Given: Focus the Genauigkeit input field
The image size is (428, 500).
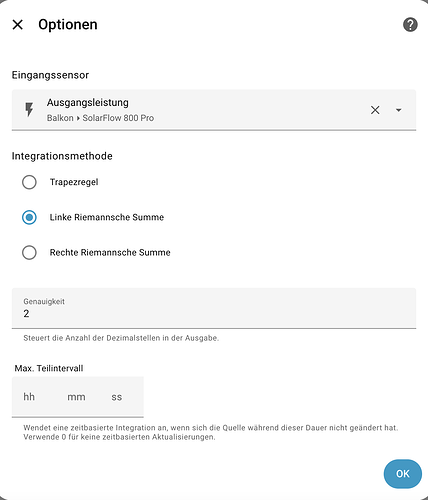Looking at the screenshot, I should pyautogui.click(x=214, y=308).
